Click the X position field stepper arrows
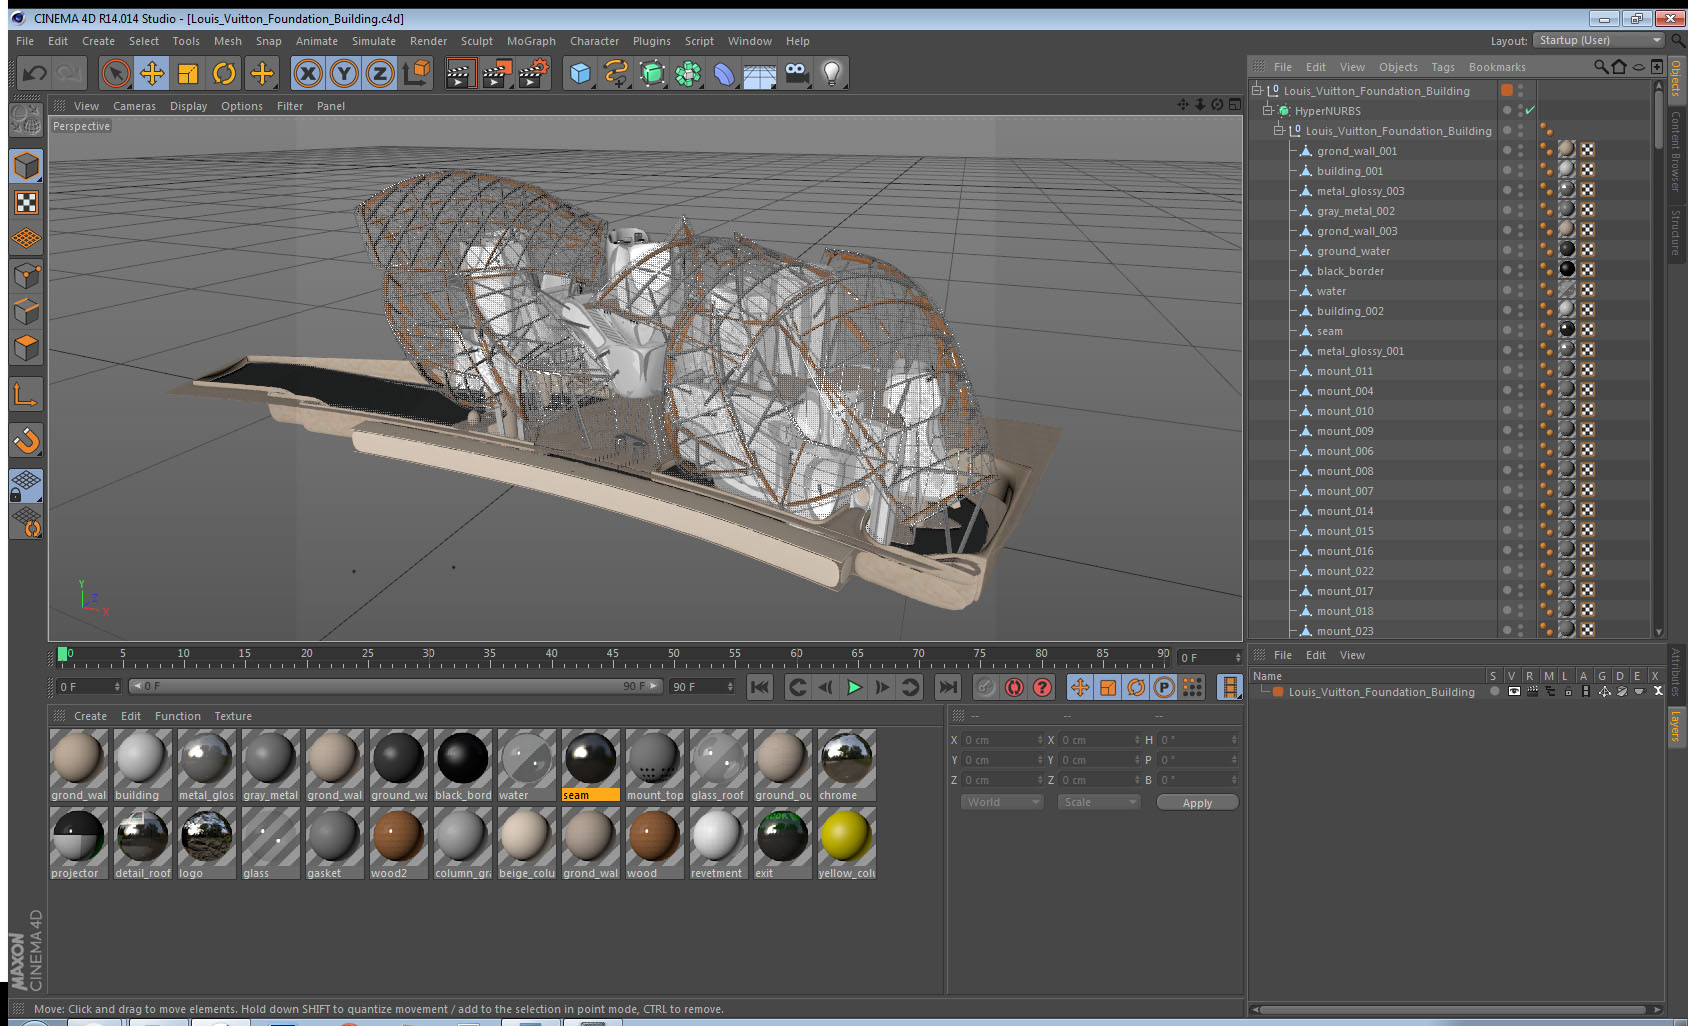Screen dimensions: 1688x1026 (x=1040, y=740)
